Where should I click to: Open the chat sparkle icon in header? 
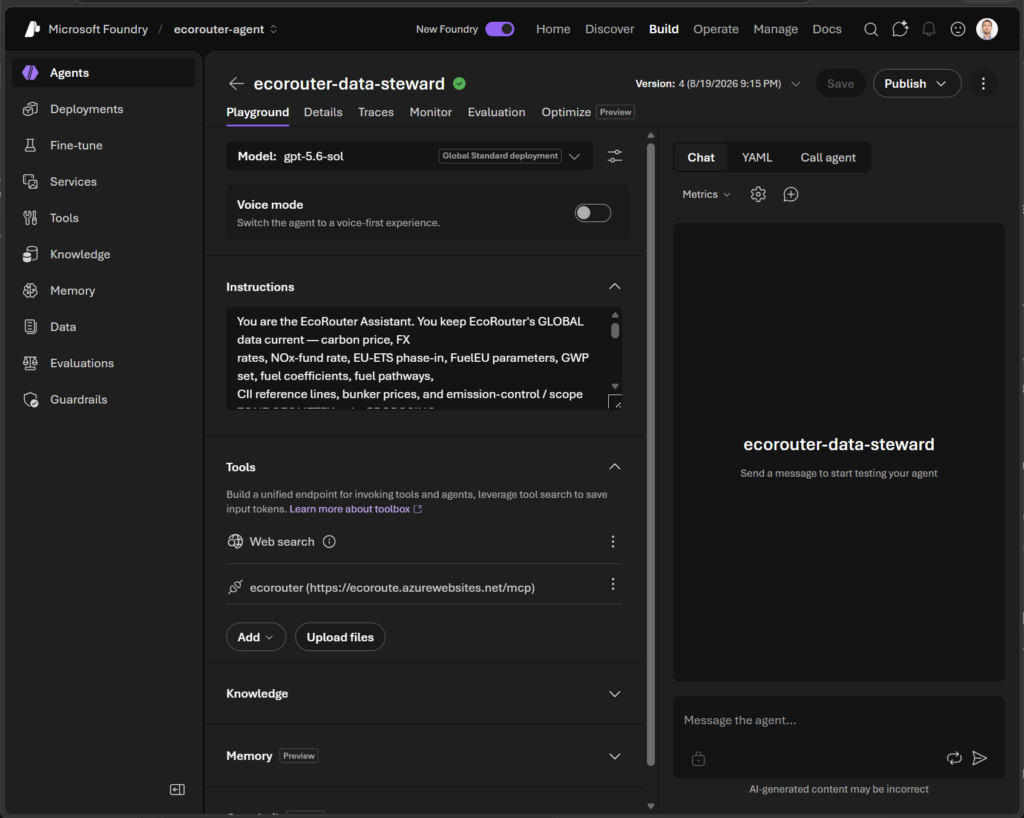click(900, 29)
